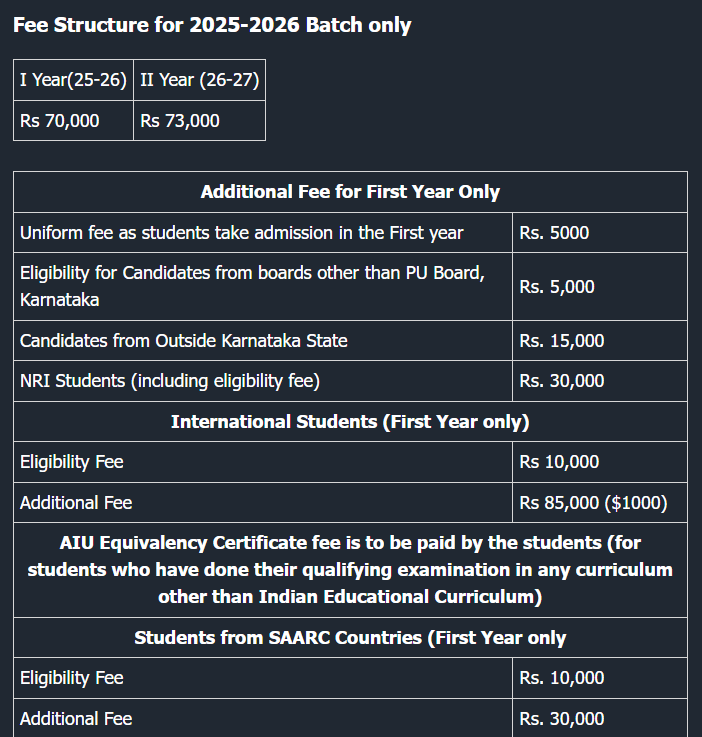
Task: Click the Rs. 15,000 outside Karnataka amount
Action: tap(562, 341)
